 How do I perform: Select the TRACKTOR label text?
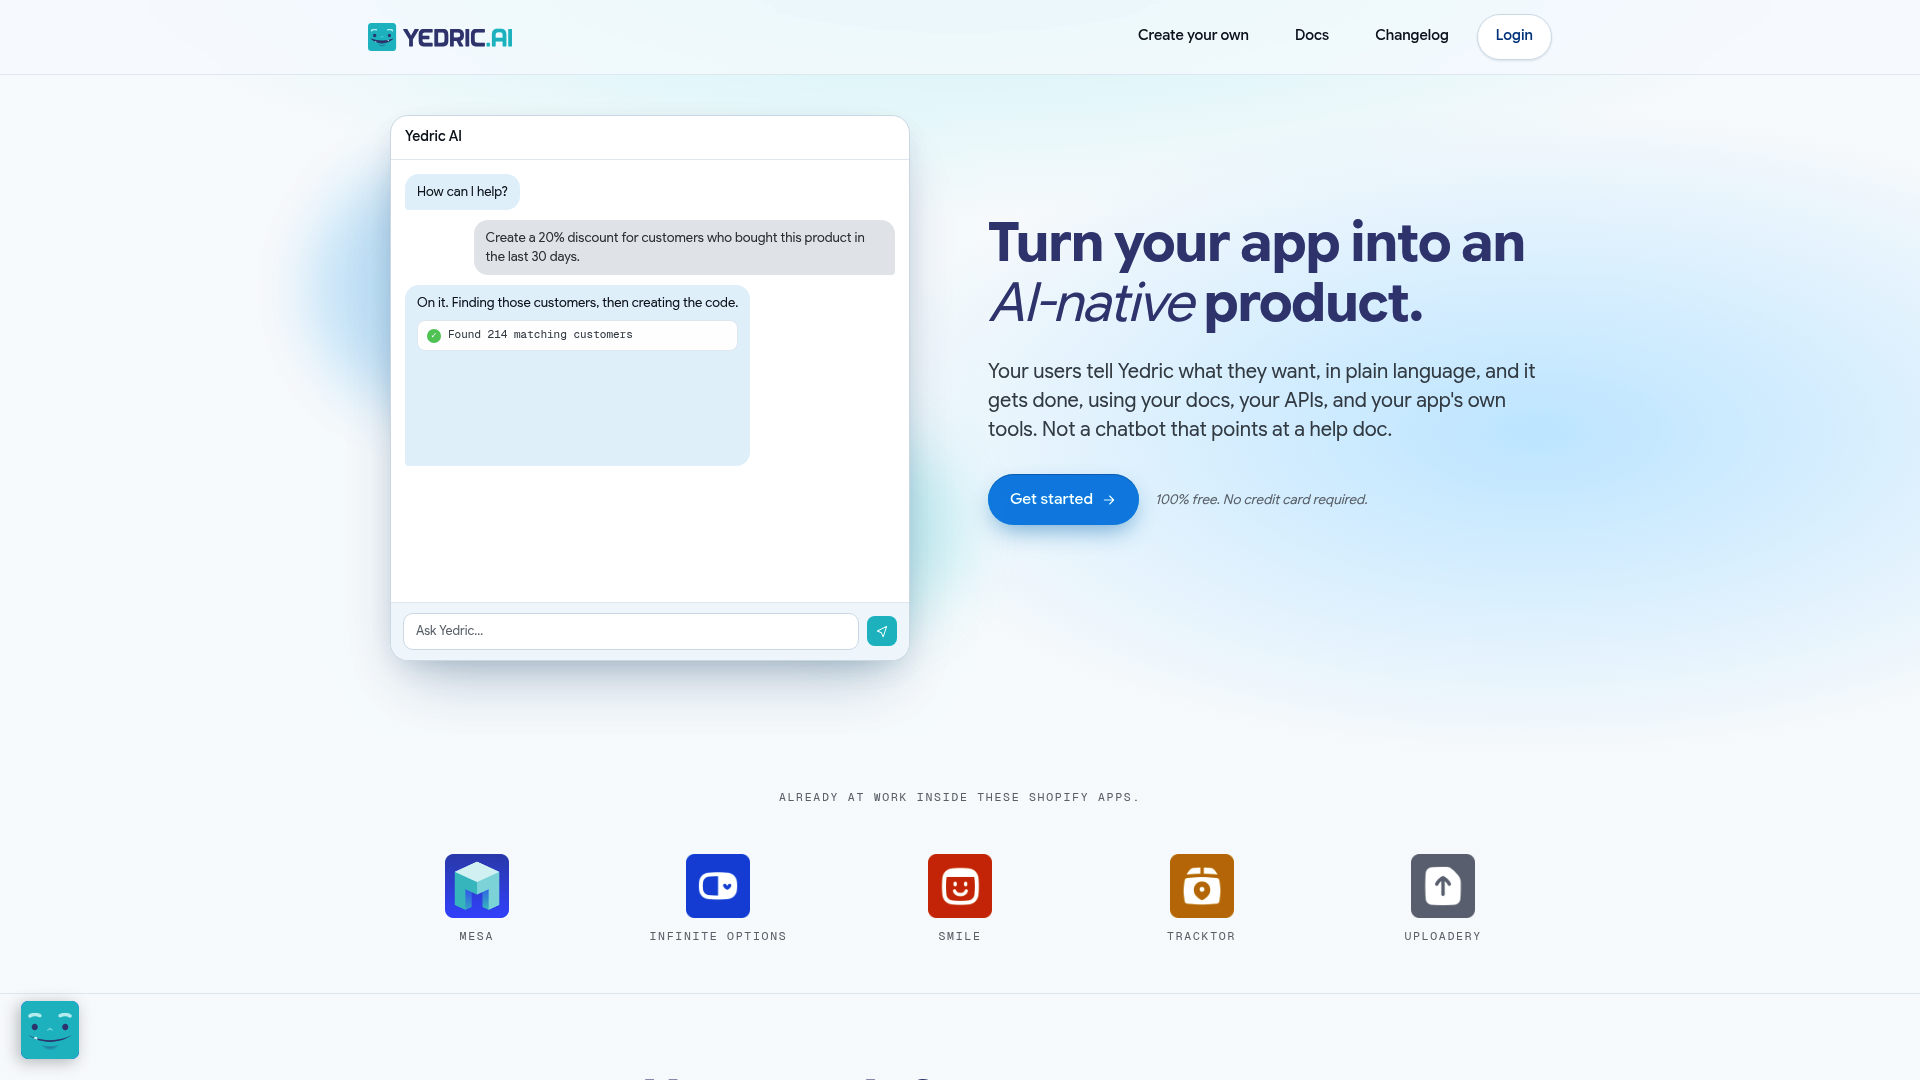click(1201, 936)
